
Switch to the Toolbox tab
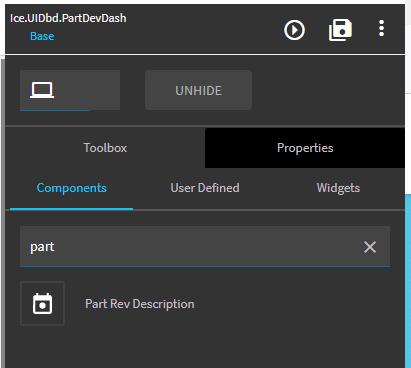[x=105, y=148]
